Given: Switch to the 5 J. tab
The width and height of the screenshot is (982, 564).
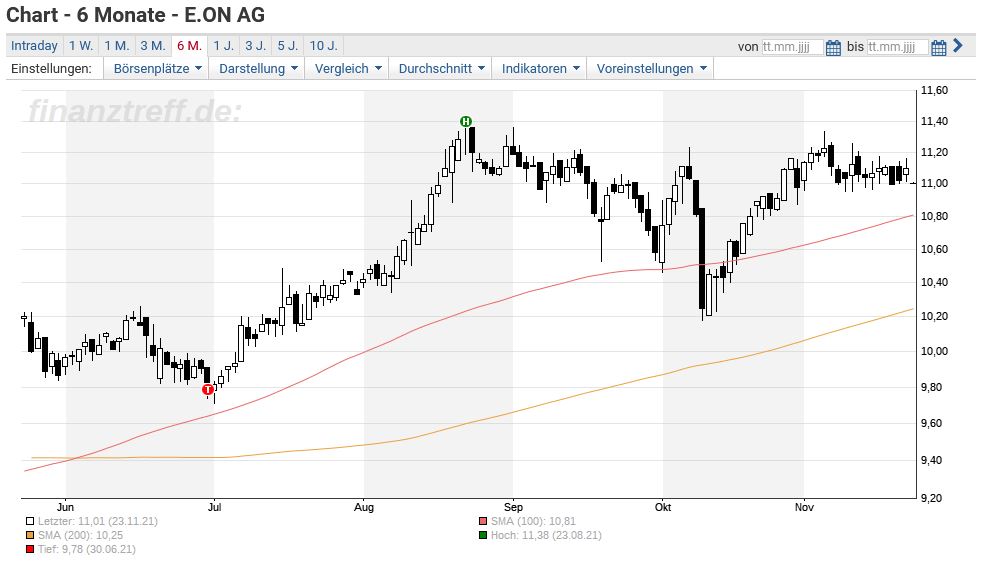Looking at the screenshot, I should [x=287, y=46].
